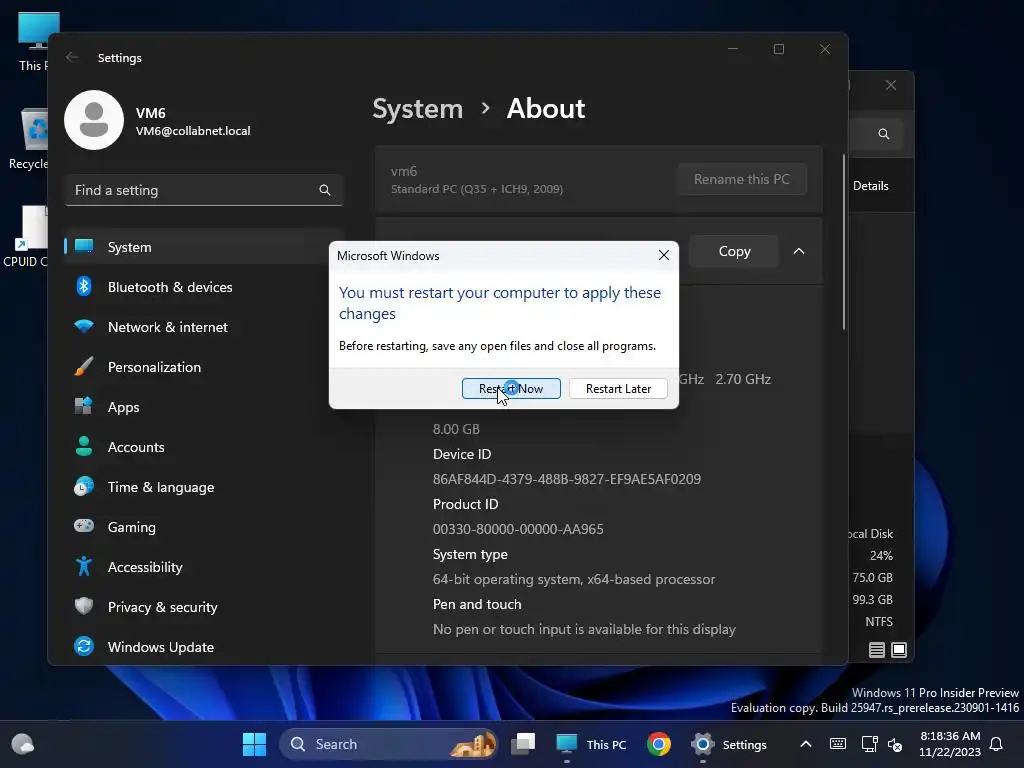Click Details in the background File Explorer window

pyautogui.click(x=871, y=185)
